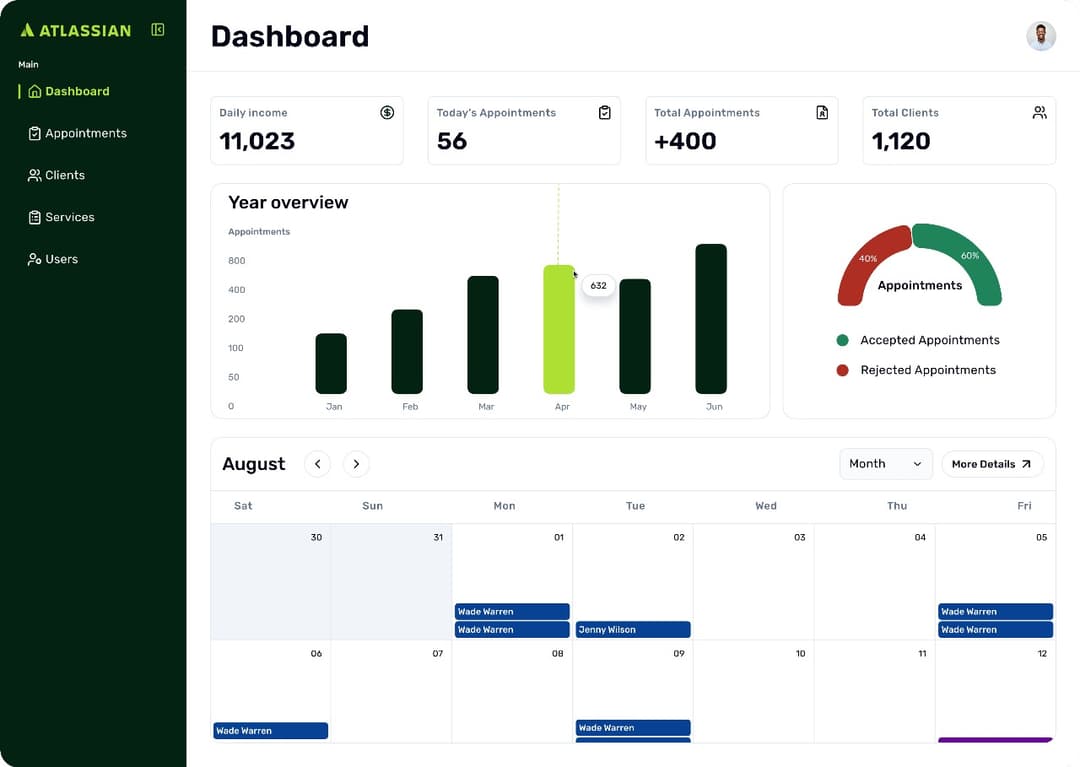1080x767 pixels.
Task: Select the Jan bar in Year overview
Action: pyautogui.click(x=331, y=364)
